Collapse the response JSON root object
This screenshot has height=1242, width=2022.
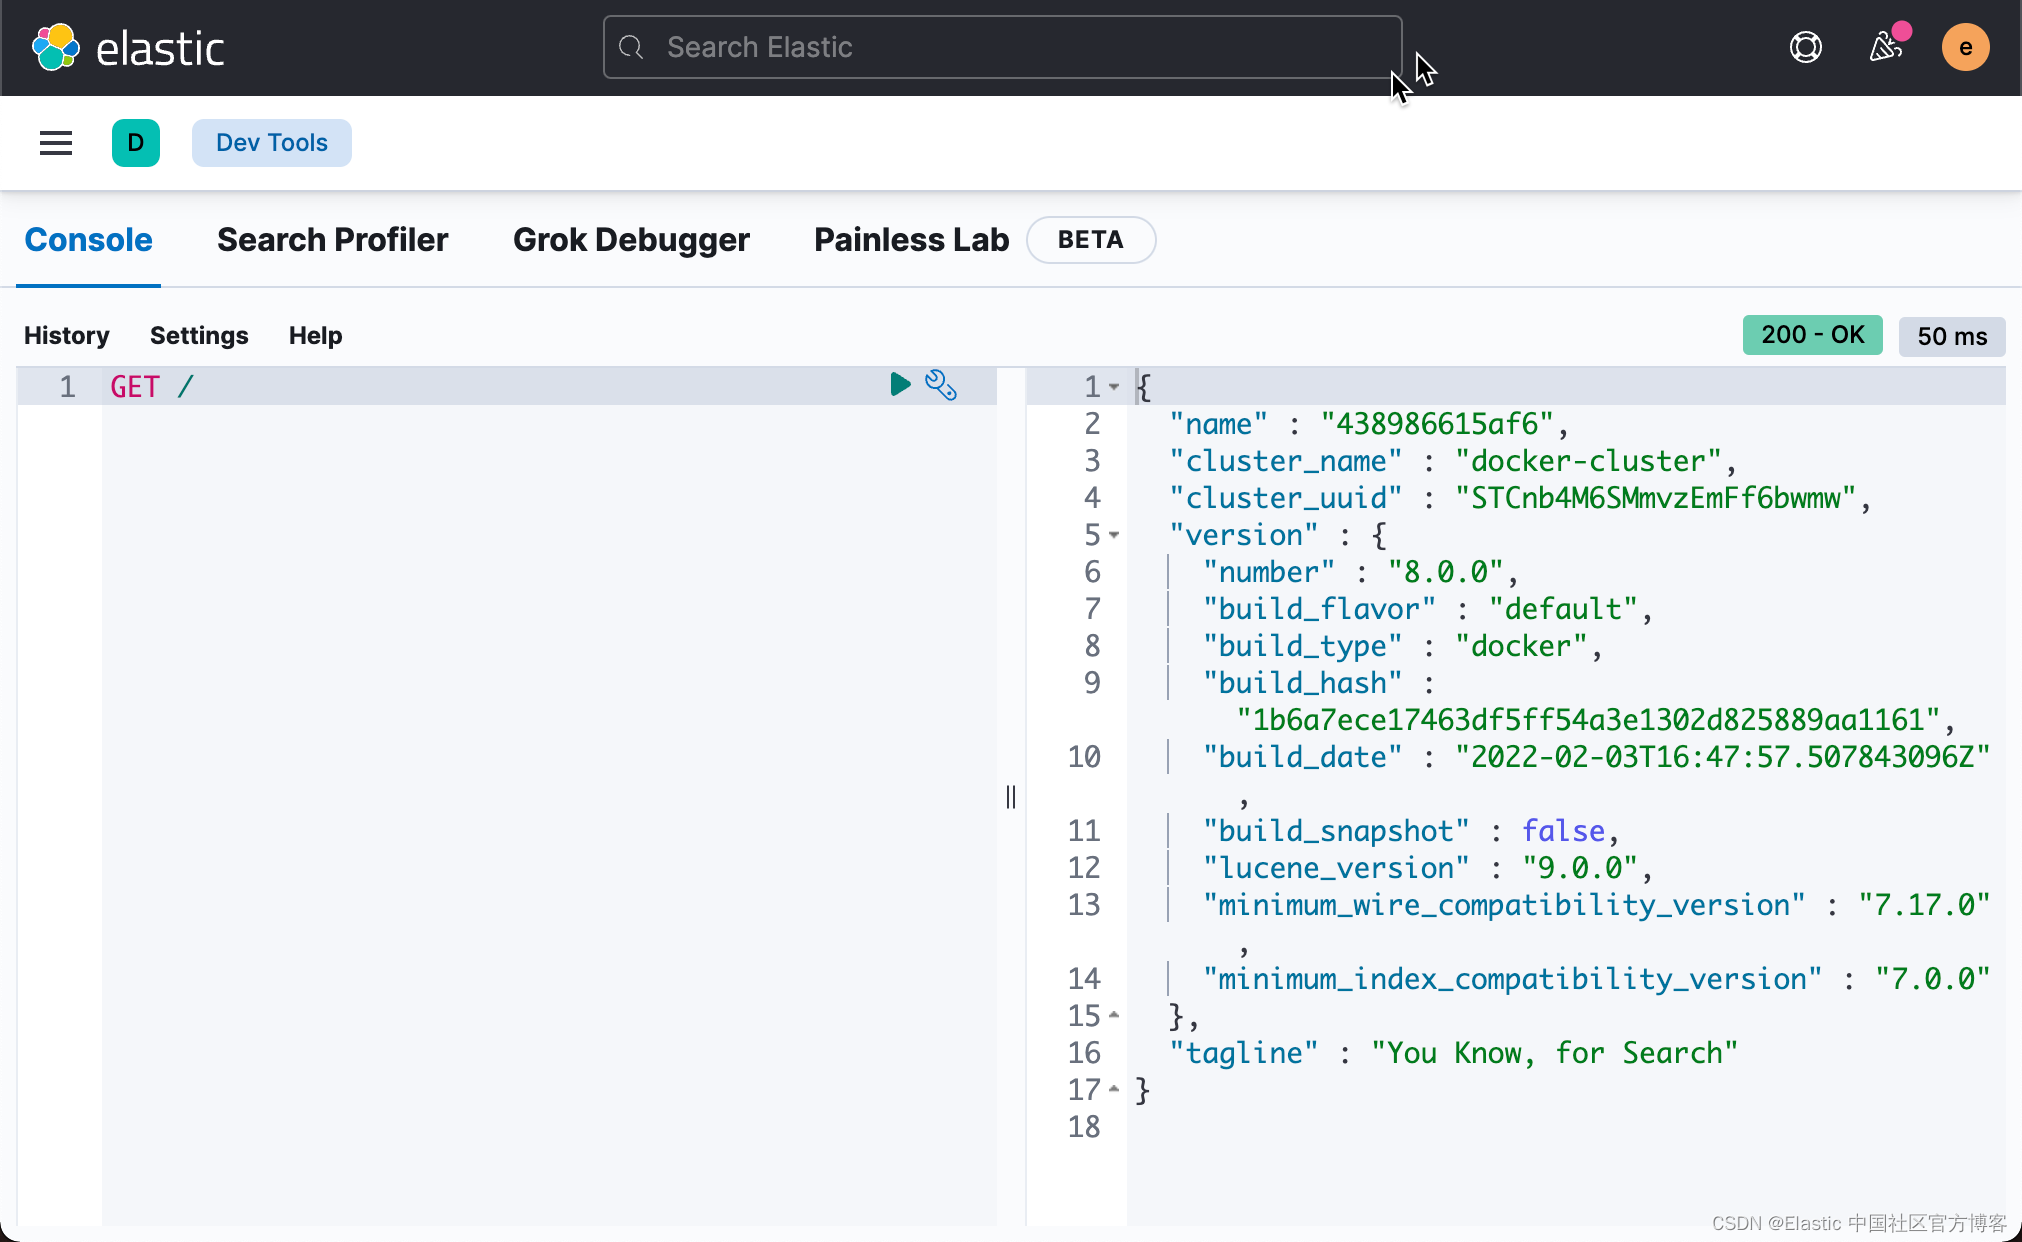1113,386
